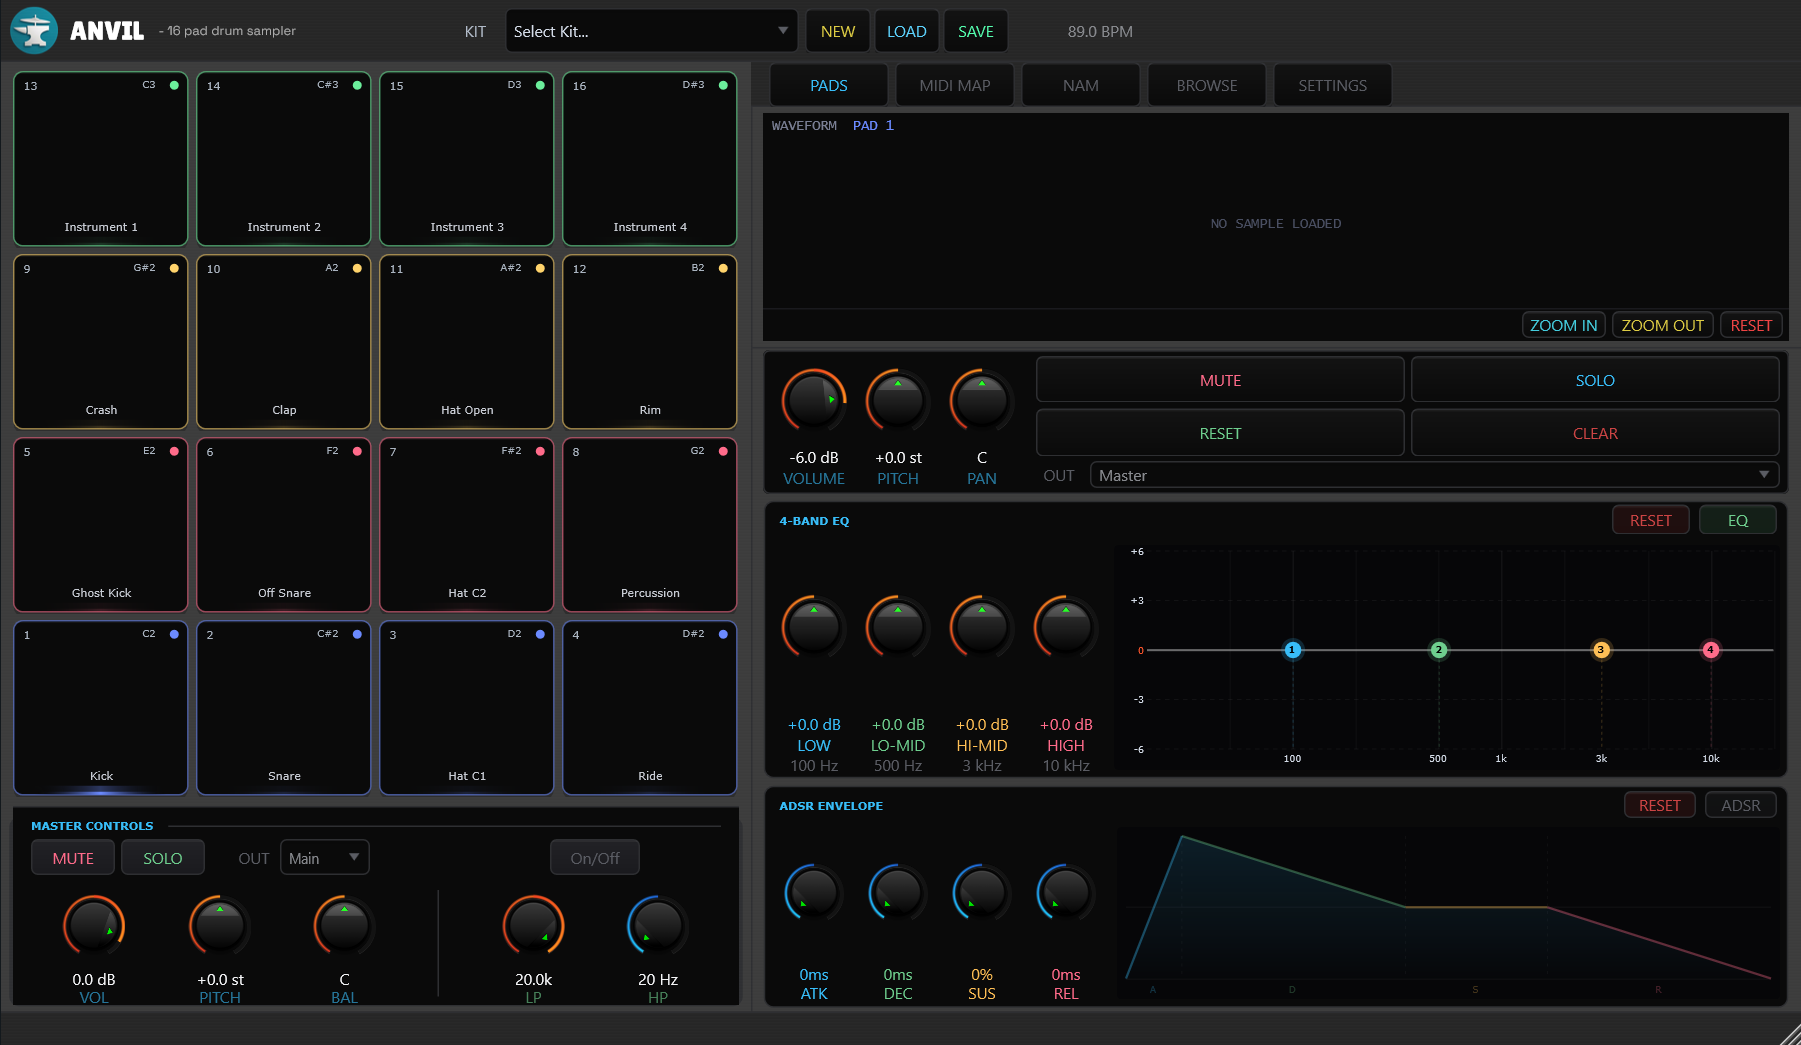Click the pad PAN knob

click(x=982, y=401)
